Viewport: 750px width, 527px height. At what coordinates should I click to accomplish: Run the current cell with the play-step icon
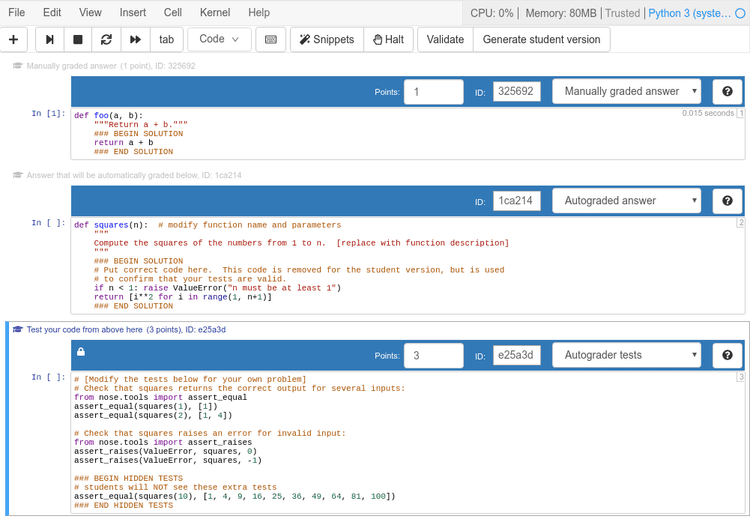point(49,40)
